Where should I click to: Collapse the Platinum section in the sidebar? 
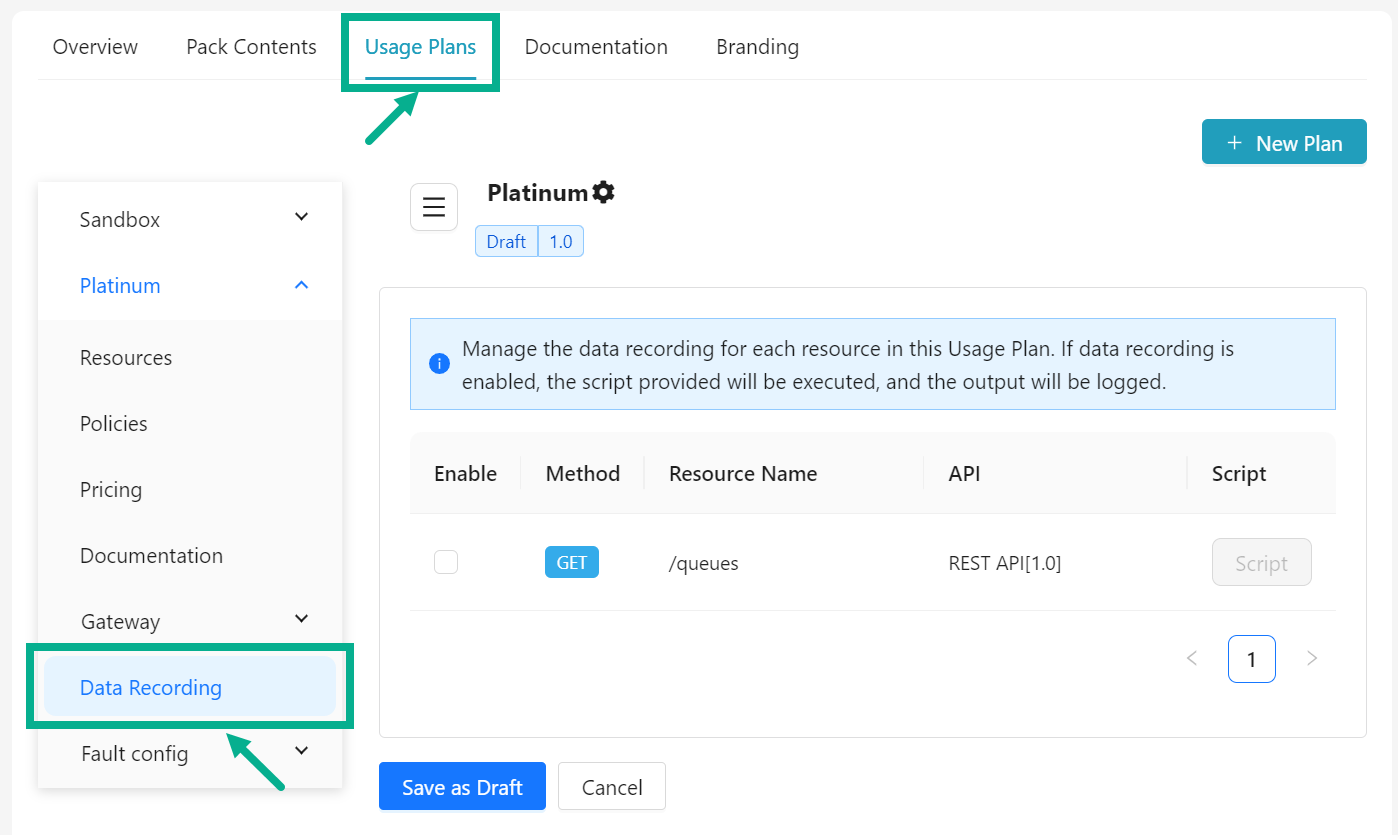301,284
